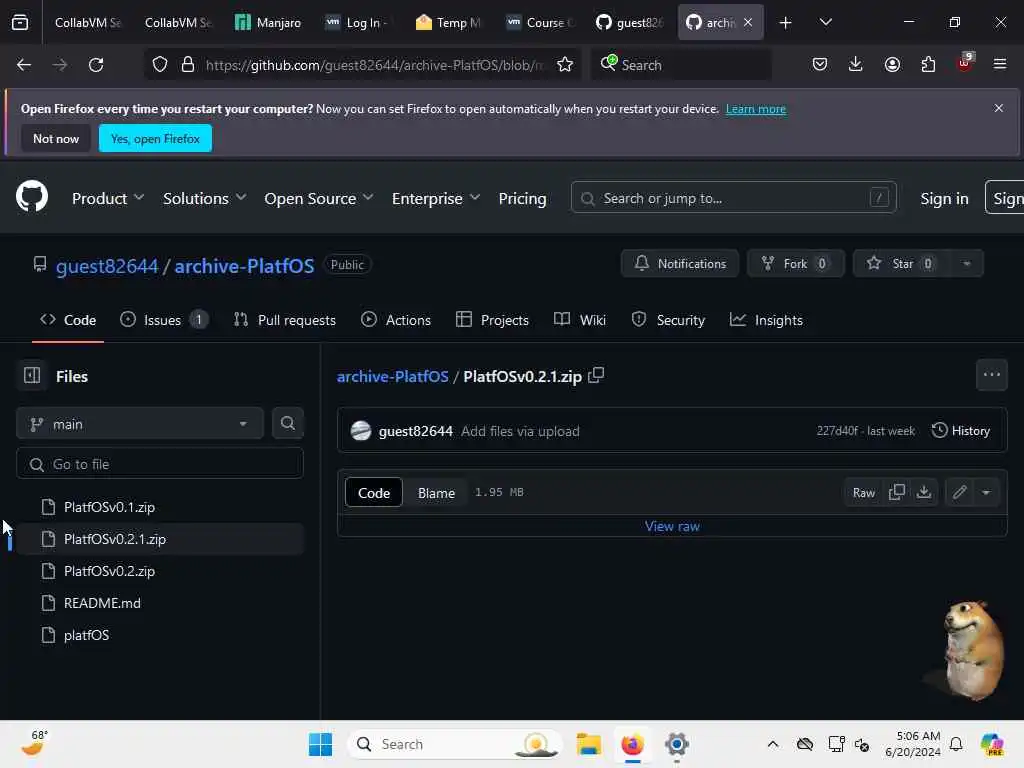This screenshot has height=768, width=1024.
Task: Download raw file icon in file toolbar
Action: [923, 492]
